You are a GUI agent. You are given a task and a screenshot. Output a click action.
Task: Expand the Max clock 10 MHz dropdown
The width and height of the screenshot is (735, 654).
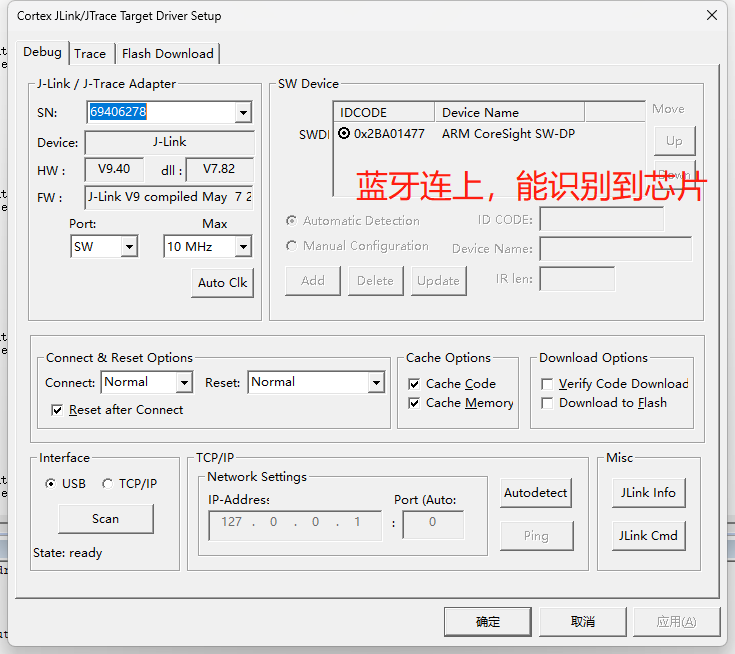coord(243,246)
